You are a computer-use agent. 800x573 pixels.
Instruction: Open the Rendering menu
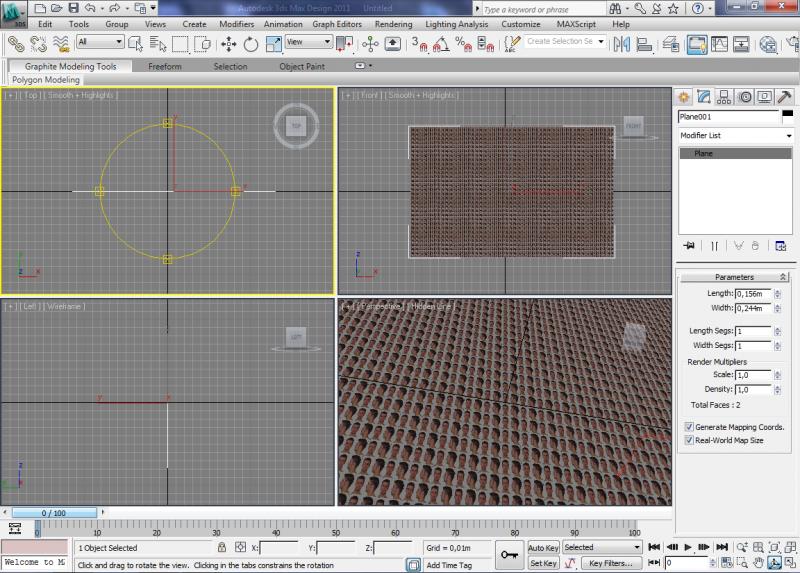point(393,24)
